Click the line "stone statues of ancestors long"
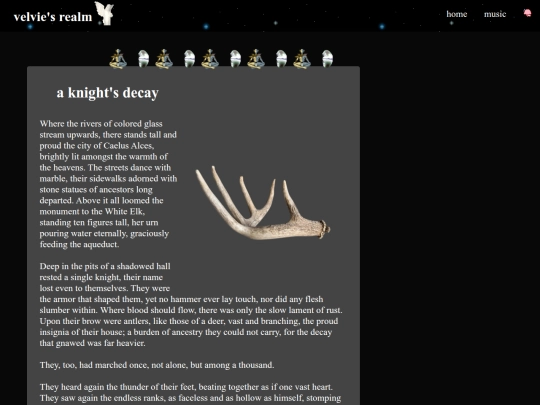Viewport: 540px width, 405px height. [96, 190]
